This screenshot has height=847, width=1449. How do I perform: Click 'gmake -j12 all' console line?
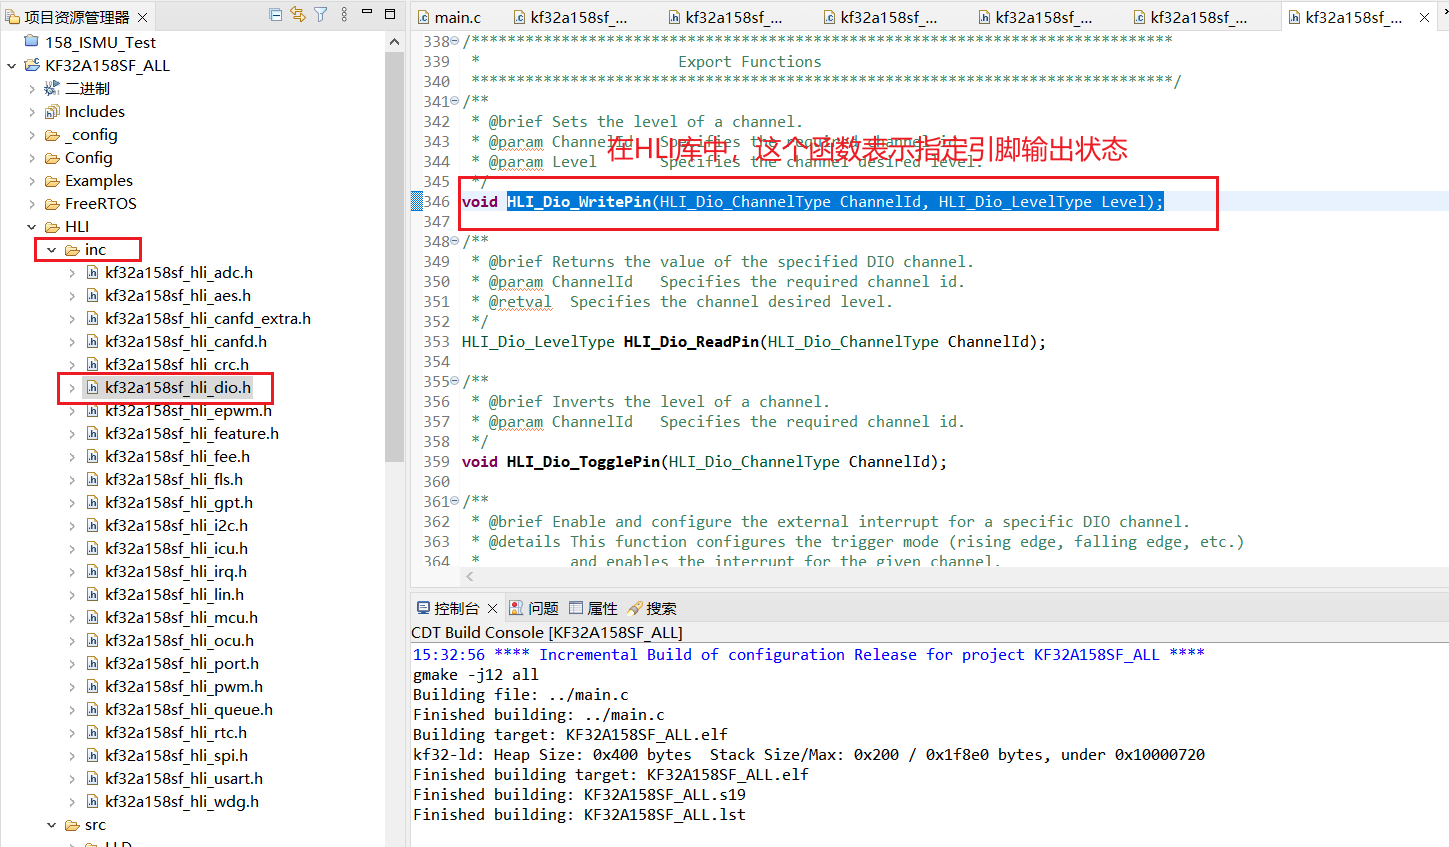pyautogui.click(x=476, y=674)
